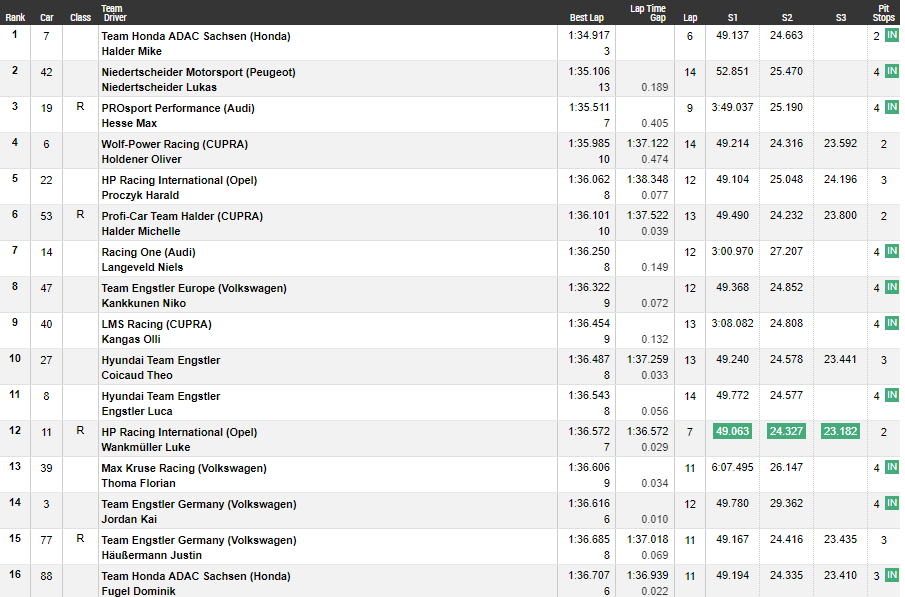This screenshot has width=905, height=597.
Task: Click the S1 column header
Action: click(x=732, y=17)
